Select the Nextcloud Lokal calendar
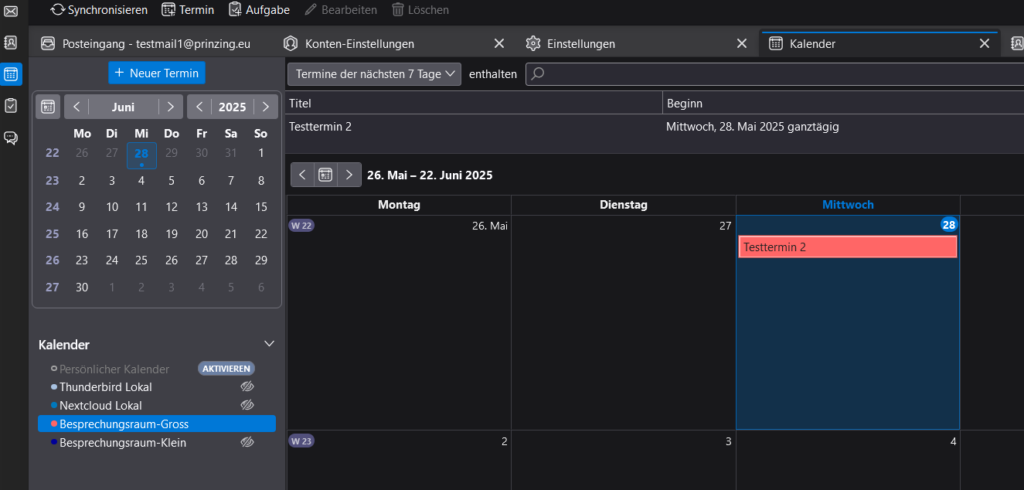This screenshot has height=490, width=1024. pyautogui.click(x=101, y=406)
